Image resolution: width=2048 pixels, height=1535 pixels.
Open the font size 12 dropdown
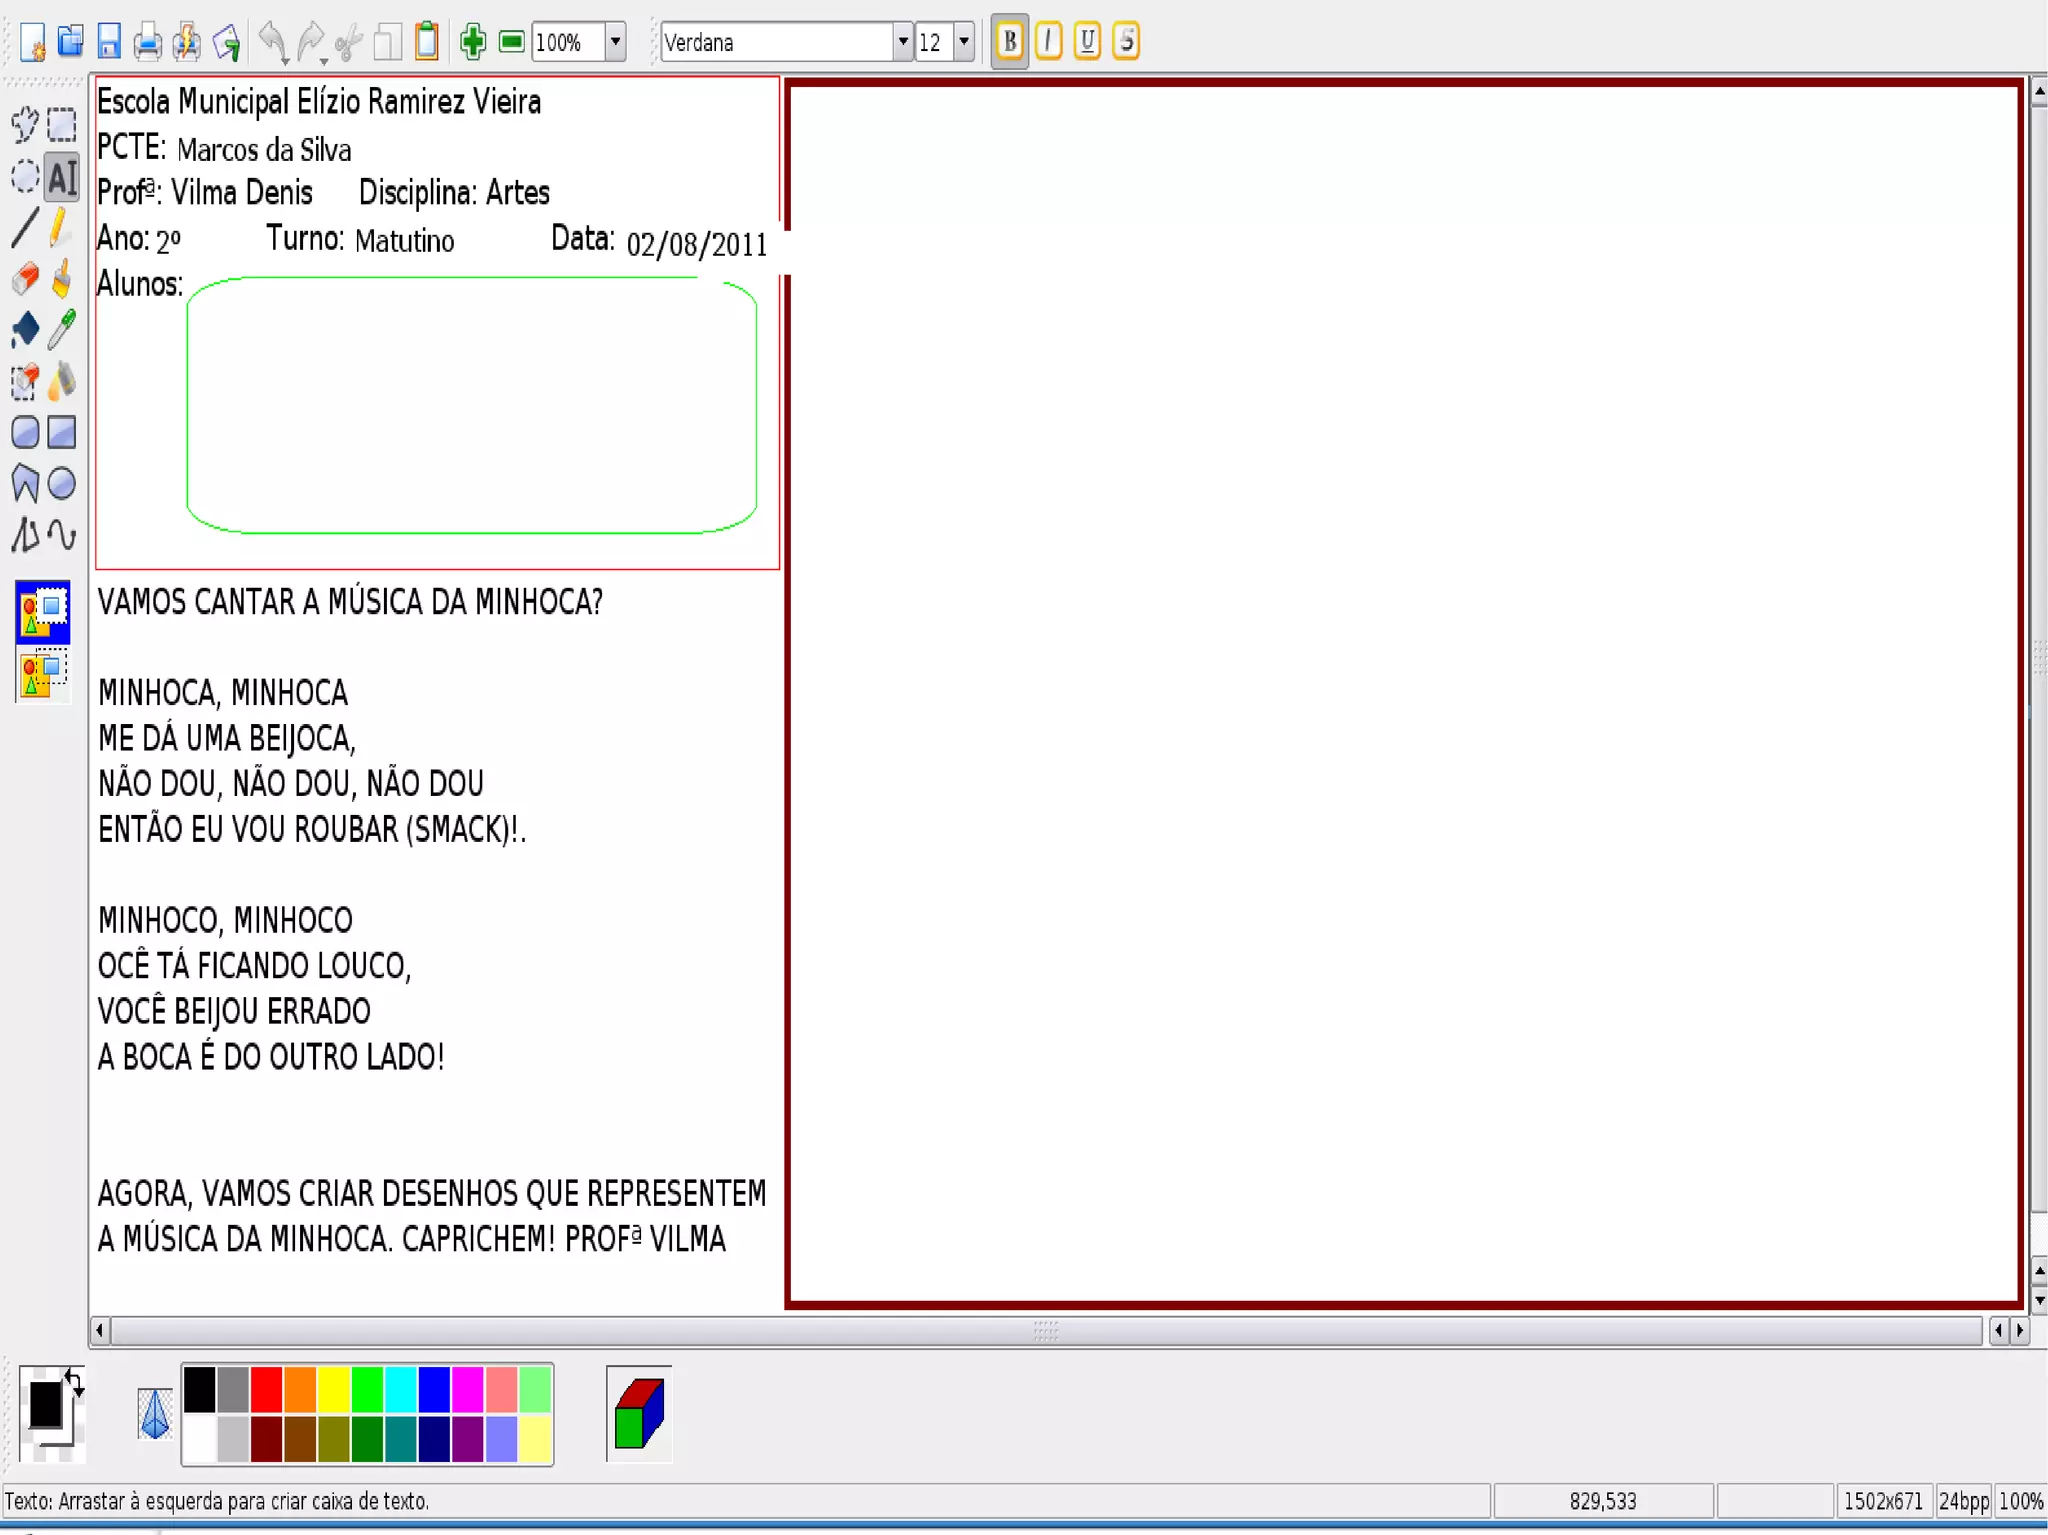pyautogui.click(x=964, y=42)
